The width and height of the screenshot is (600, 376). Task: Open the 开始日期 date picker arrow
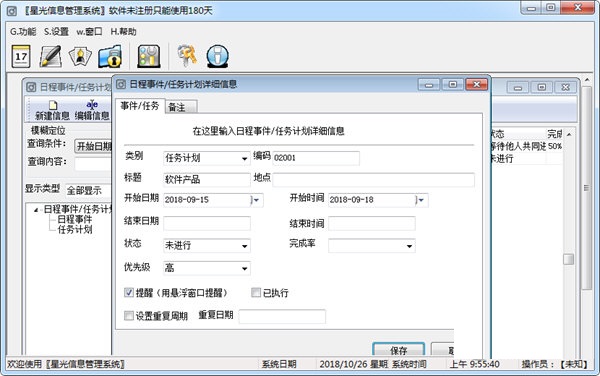pos(256,200)
